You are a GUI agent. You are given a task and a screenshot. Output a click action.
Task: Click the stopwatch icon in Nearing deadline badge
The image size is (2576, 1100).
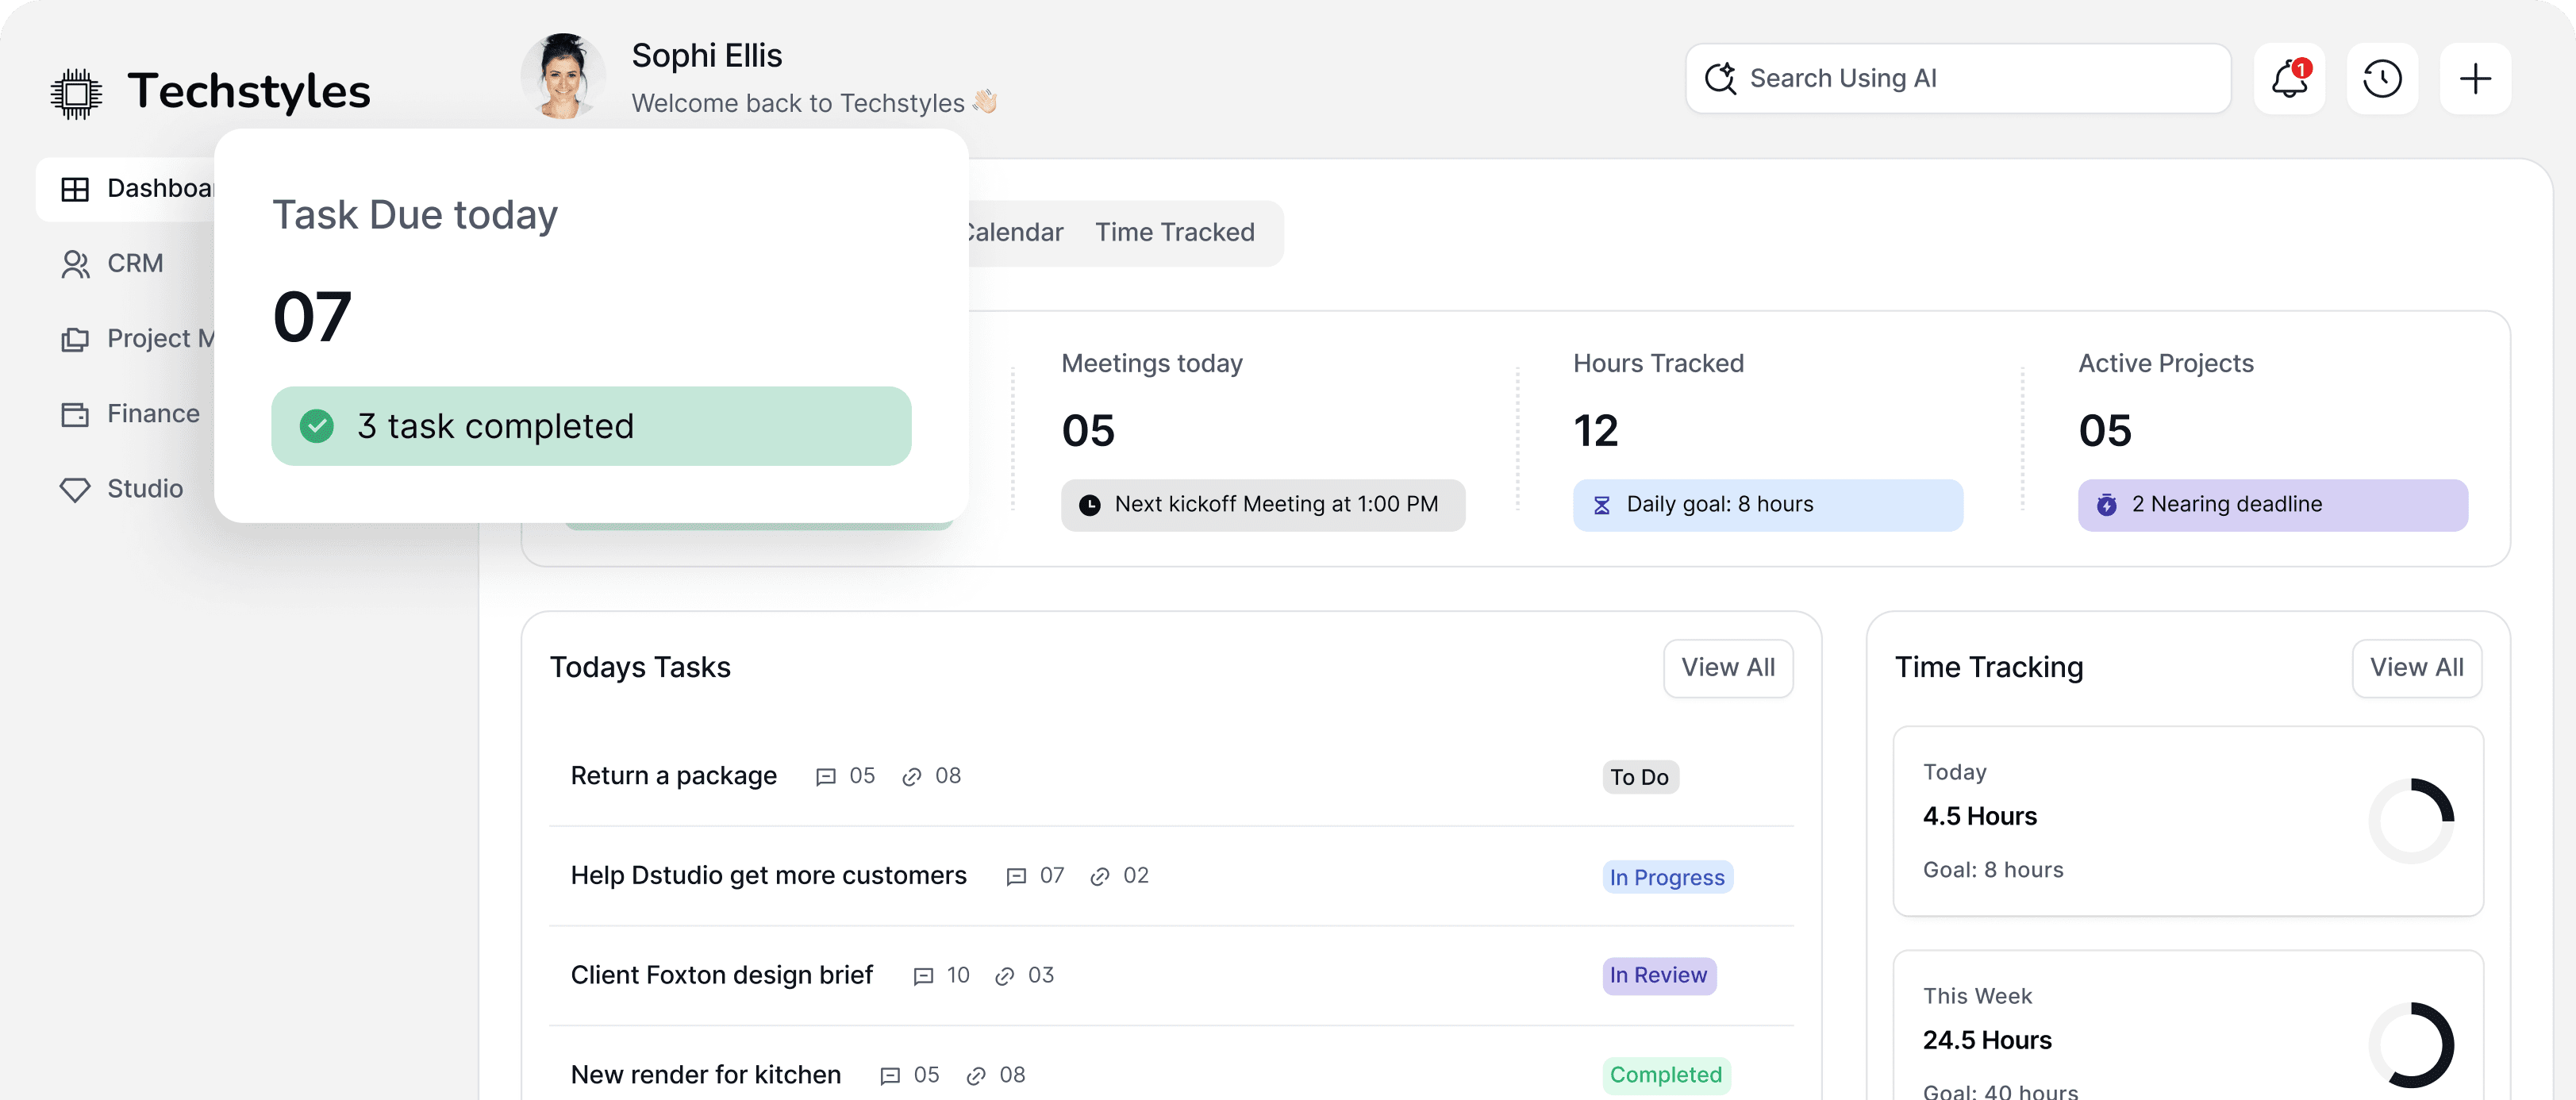point(2106,505)
